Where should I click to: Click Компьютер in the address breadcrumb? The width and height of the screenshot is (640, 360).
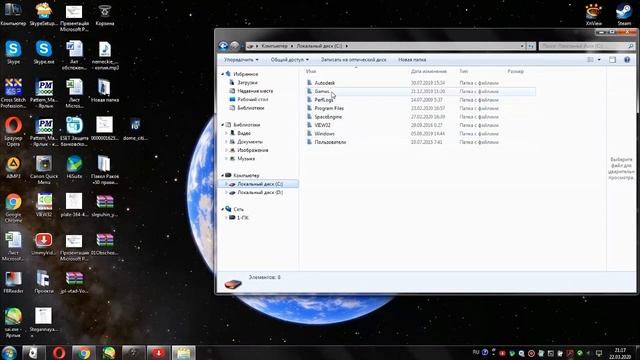(274, 46)
